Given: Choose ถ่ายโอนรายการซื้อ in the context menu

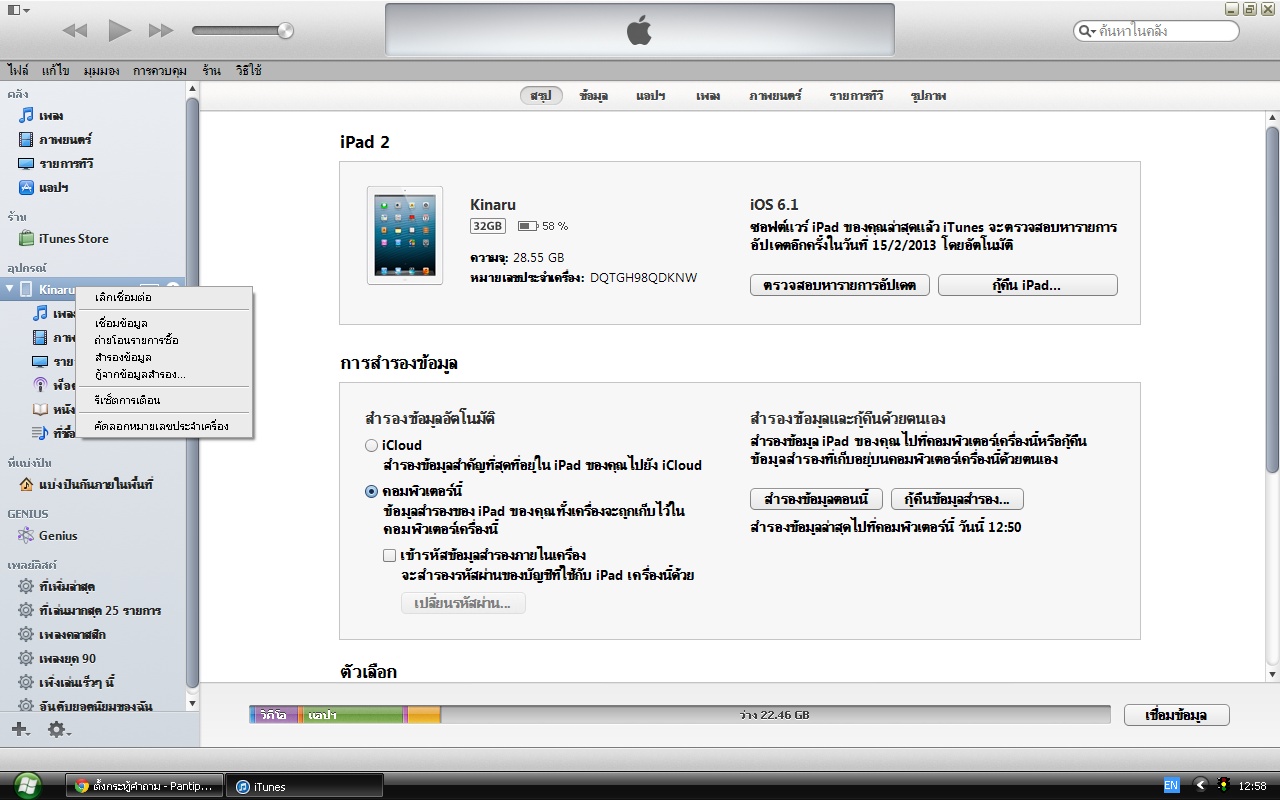Looking at the screenshot, I should click(166, 340).
